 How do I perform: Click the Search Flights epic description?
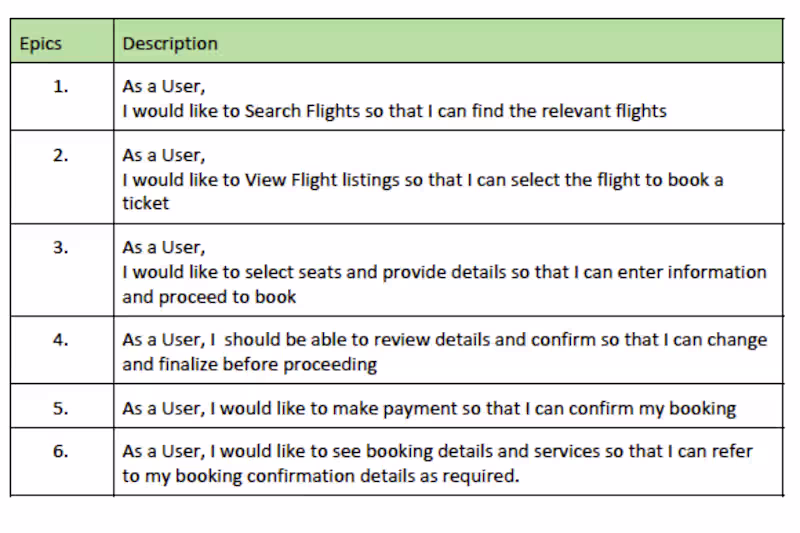click(394, 98)
